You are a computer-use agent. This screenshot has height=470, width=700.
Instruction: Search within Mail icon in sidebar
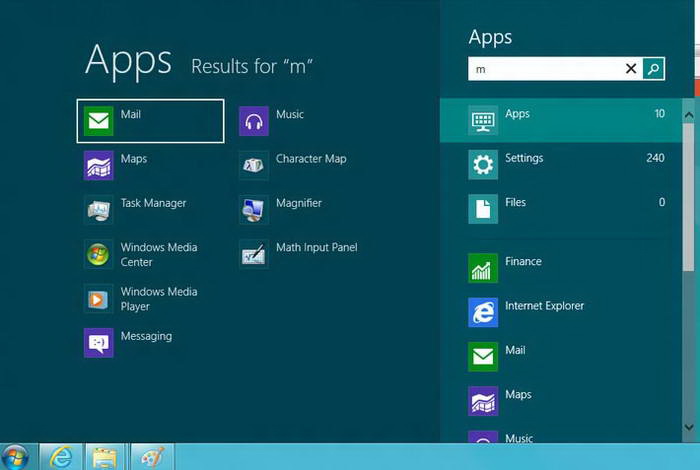(483, 357)
